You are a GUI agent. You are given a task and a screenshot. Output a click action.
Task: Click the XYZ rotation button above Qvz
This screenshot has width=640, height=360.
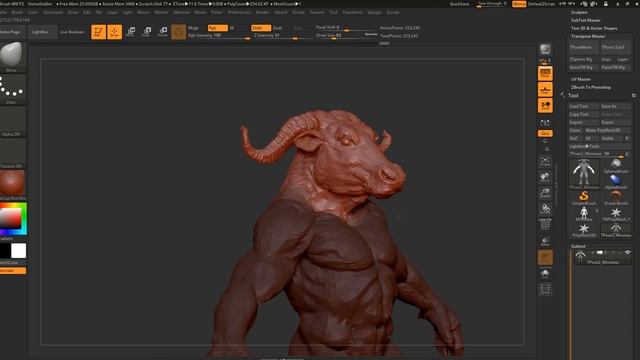(x=545, y=122)
